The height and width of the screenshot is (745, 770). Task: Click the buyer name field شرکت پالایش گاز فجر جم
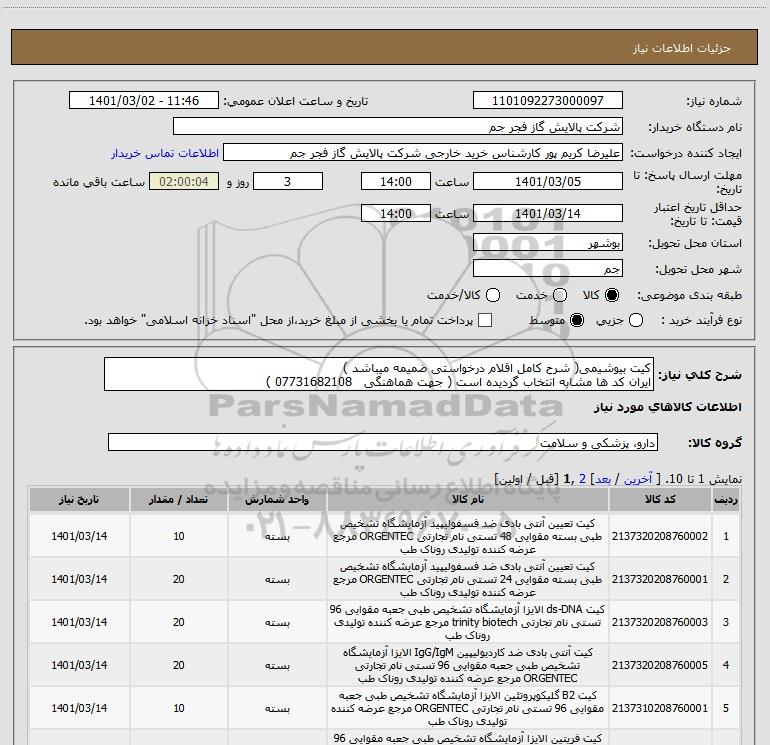(398, 127)
